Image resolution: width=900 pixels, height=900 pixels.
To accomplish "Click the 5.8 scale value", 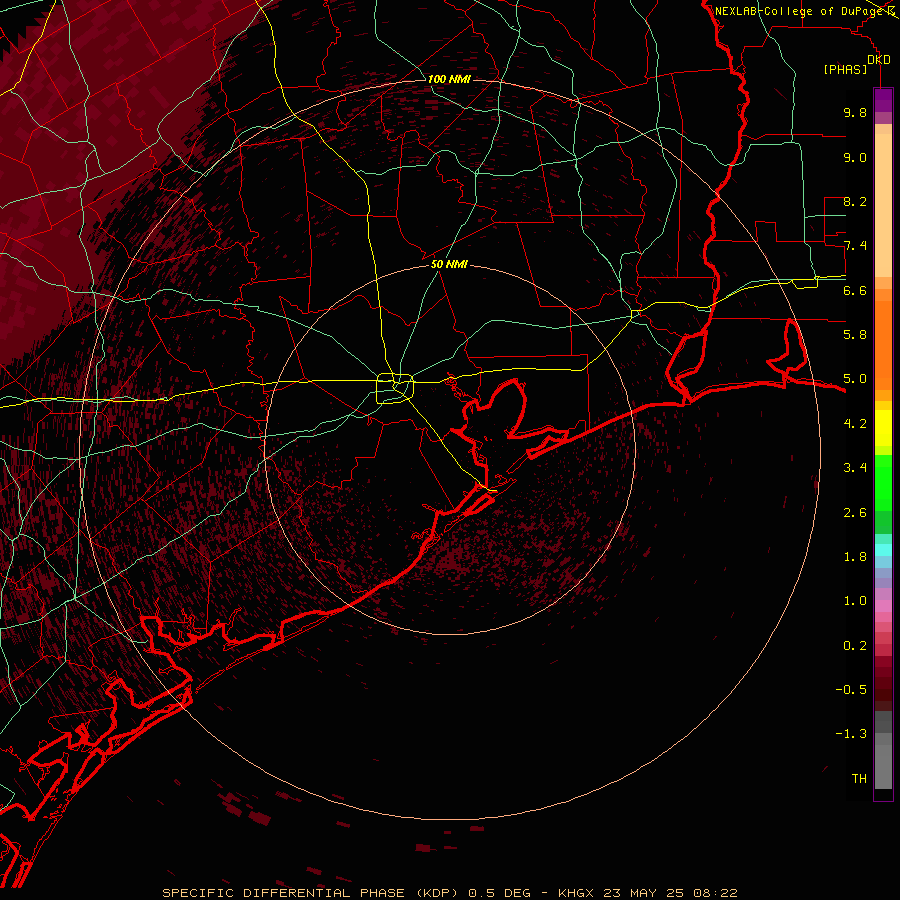I will pos(855,335).
